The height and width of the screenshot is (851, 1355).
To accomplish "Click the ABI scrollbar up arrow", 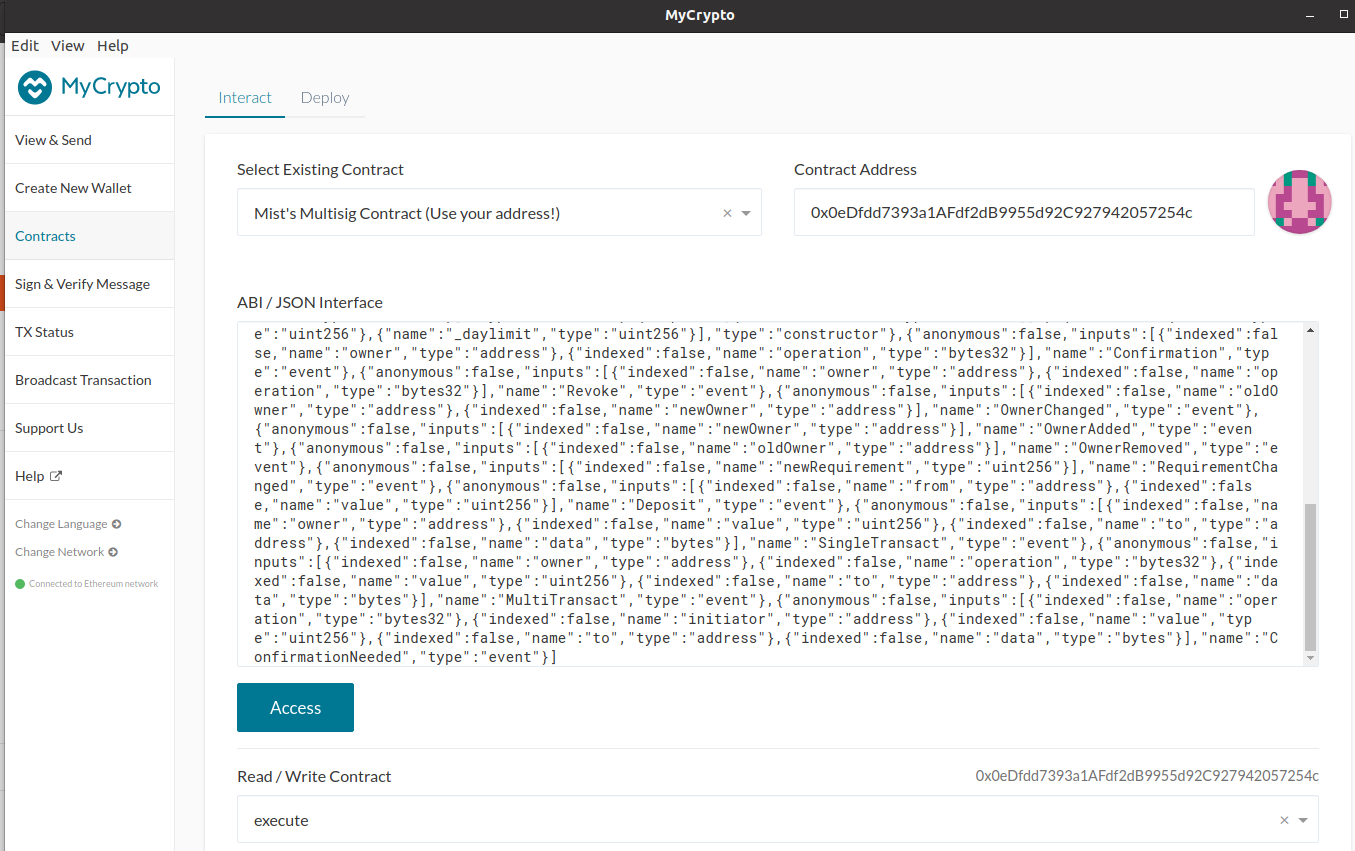I will [x=1311, y=330].
